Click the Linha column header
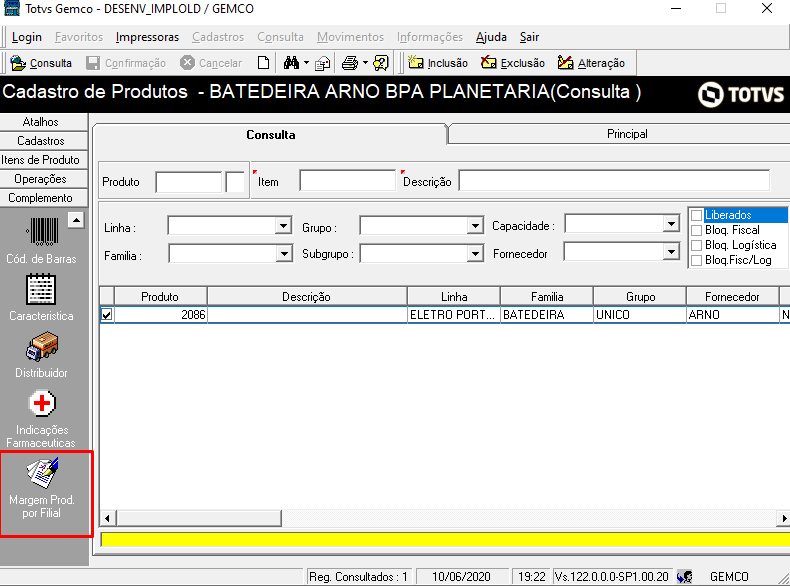The width and height of the screenshot is (790, 586). point(453,297)
